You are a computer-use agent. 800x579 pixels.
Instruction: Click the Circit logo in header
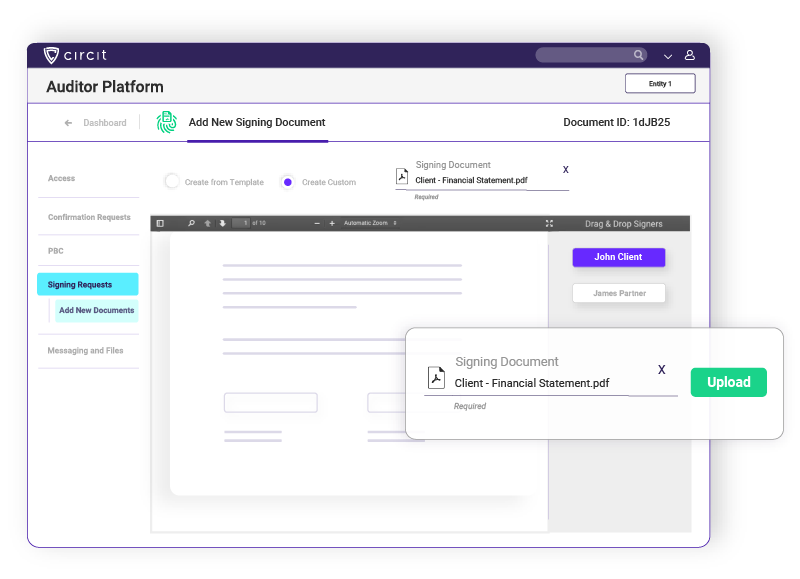point(75,55)
